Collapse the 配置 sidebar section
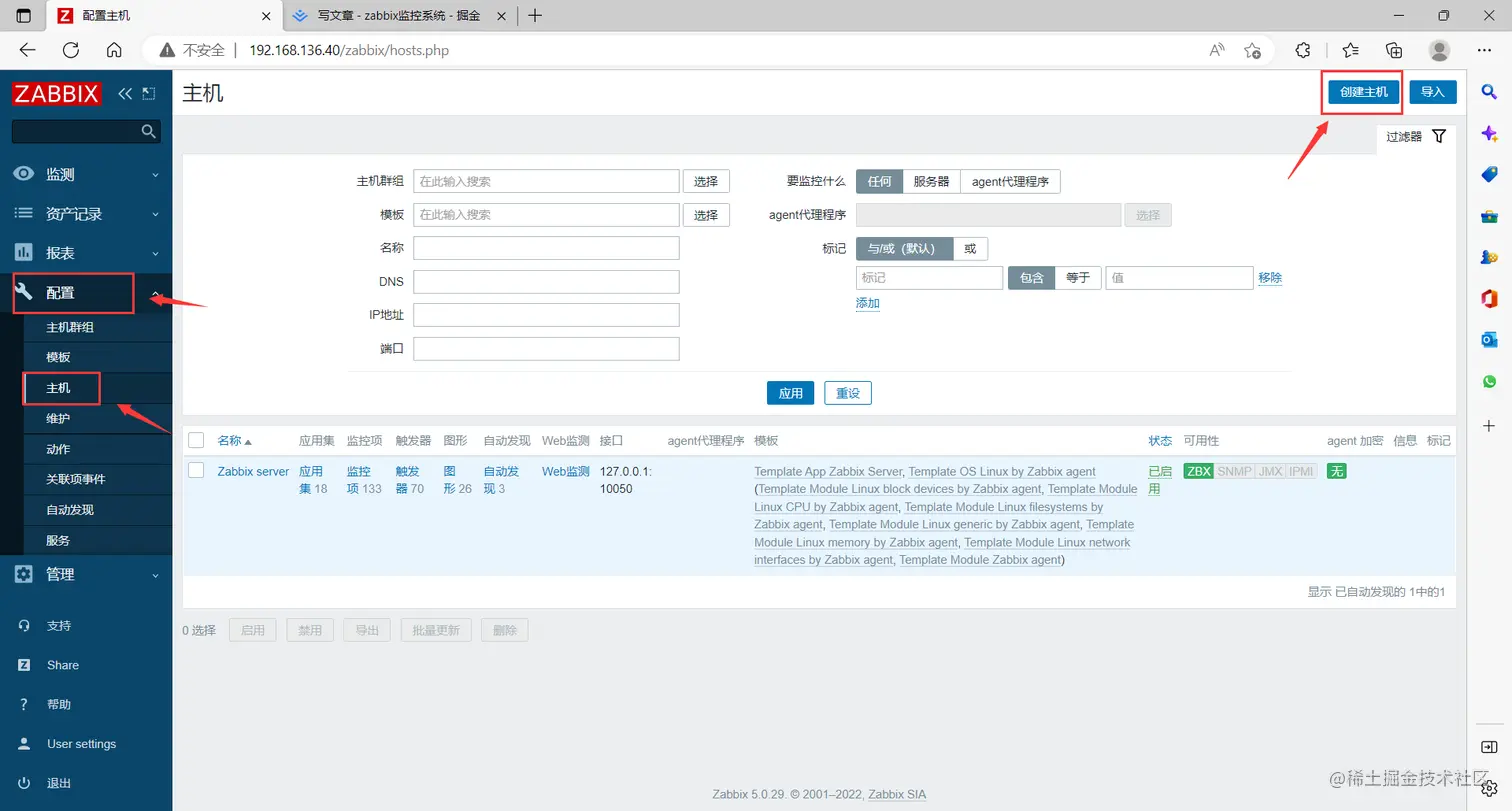The image size is (1512, 811). point(86,293)
